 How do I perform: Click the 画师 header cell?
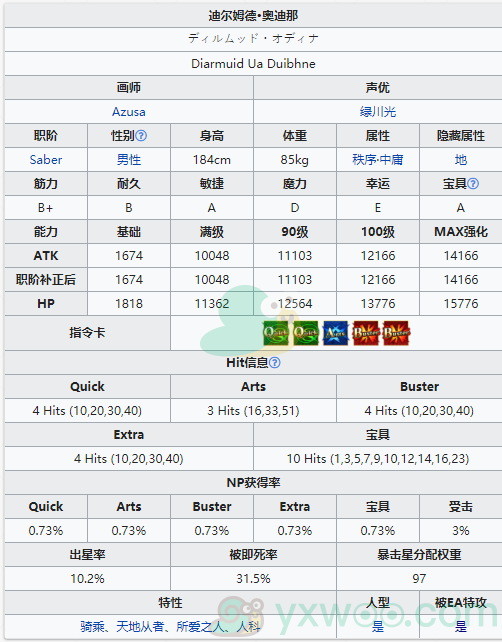129,88
